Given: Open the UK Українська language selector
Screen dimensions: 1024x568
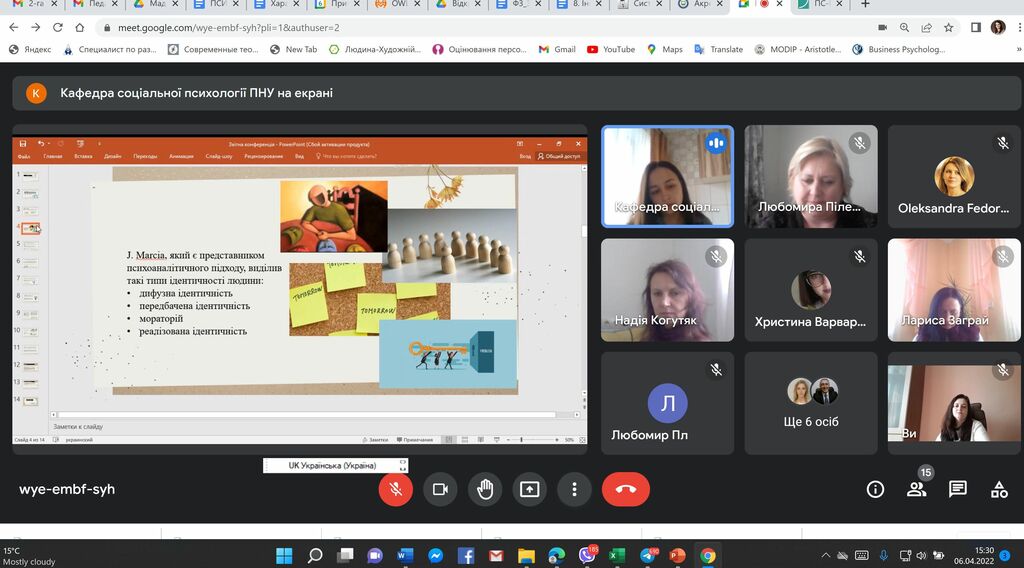Looking at the screenshot, I should (334, 465).
